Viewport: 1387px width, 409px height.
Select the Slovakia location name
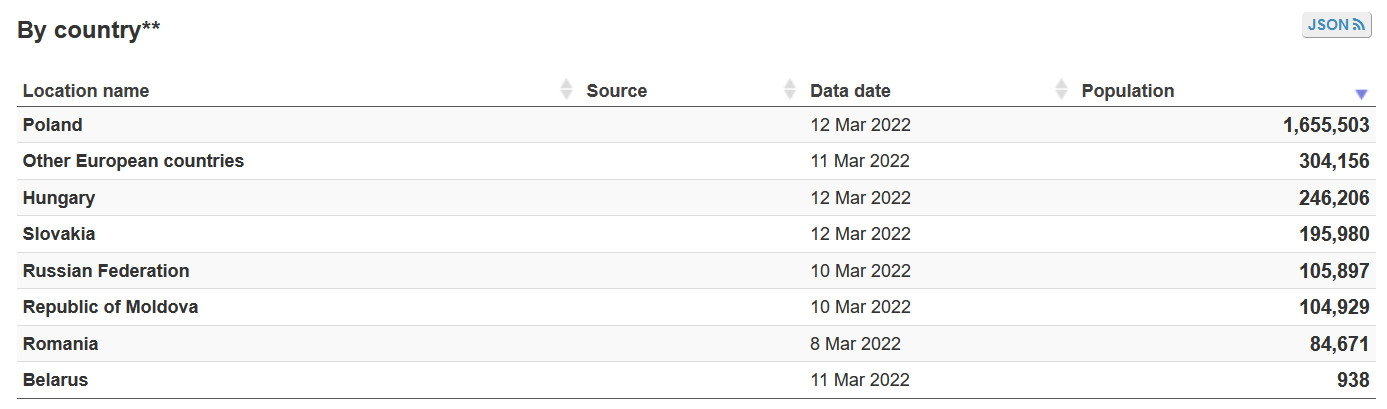pos(59,234)
